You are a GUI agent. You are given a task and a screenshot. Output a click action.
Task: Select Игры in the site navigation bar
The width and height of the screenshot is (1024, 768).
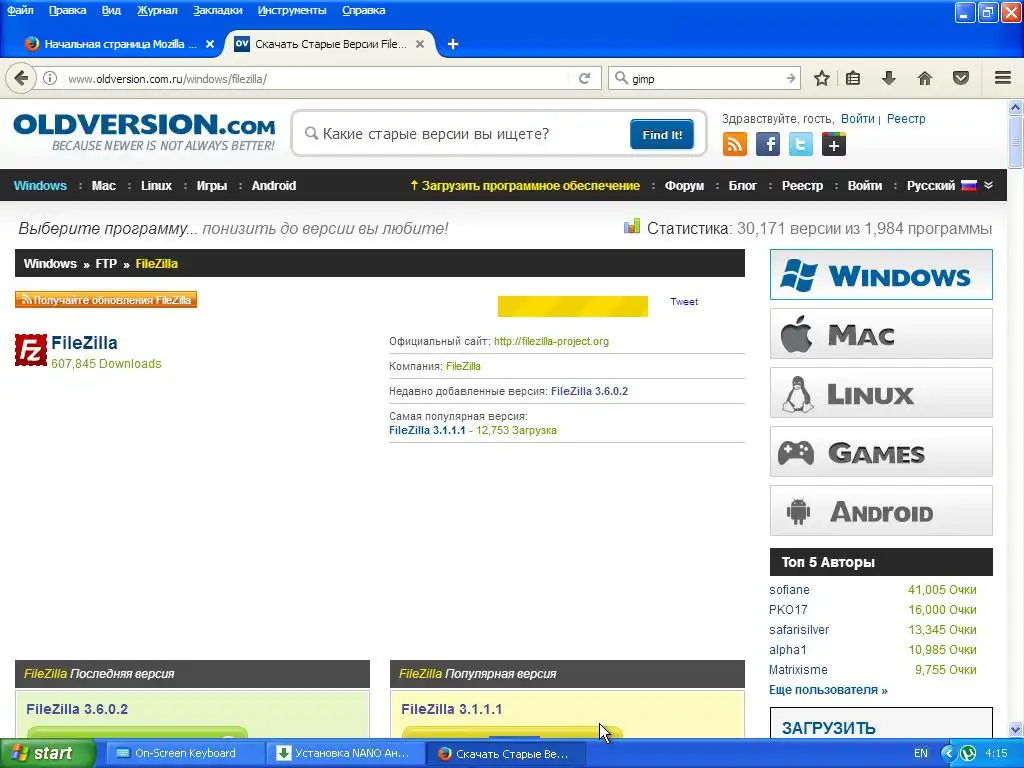212,185
